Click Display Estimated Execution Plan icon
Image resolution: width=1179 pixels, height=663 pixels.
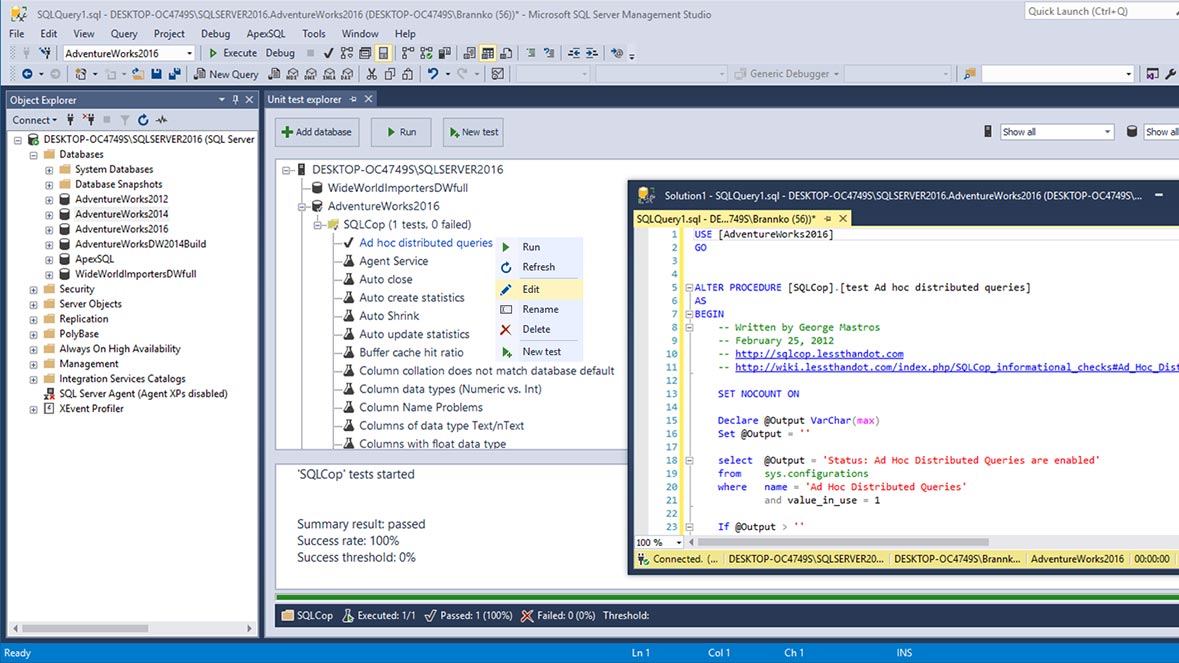(347, 53)
